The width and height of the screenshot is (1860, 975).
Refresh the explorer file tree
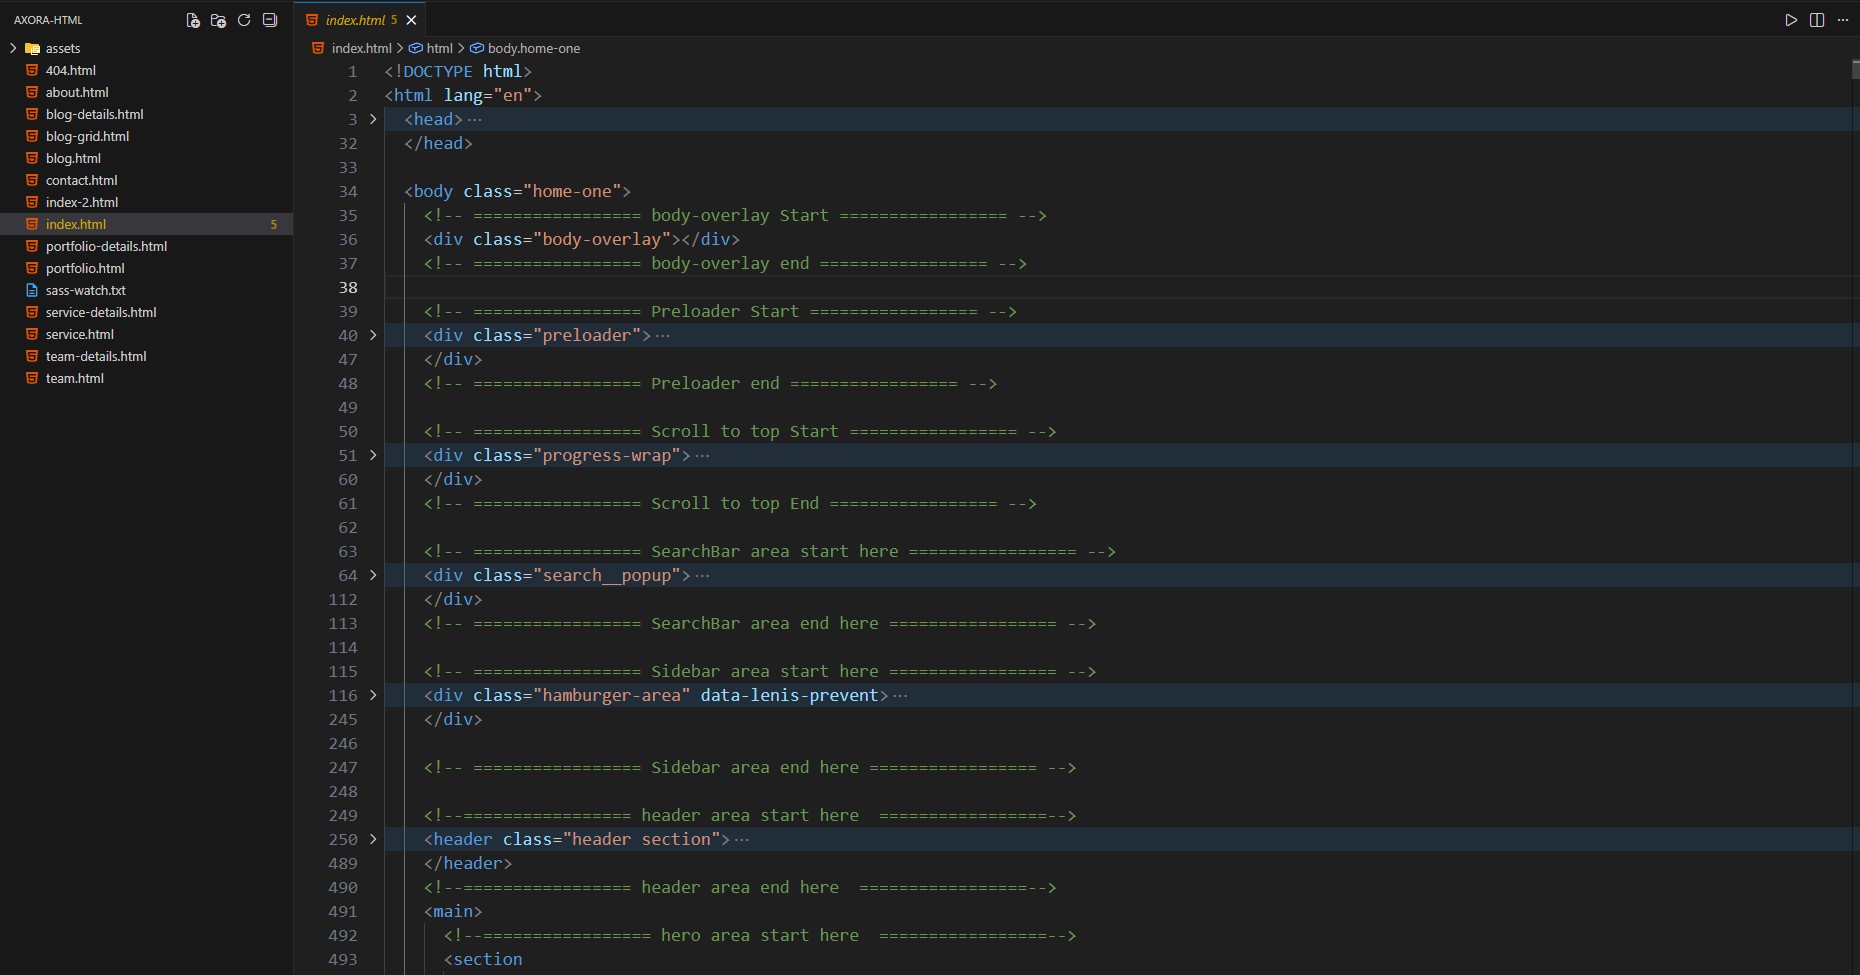point(244,20)
